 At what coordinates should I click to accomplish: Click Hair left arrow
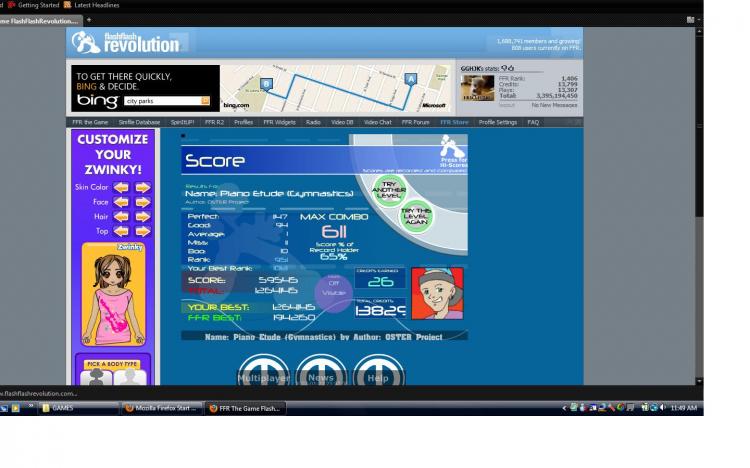(x=121, y=217)
